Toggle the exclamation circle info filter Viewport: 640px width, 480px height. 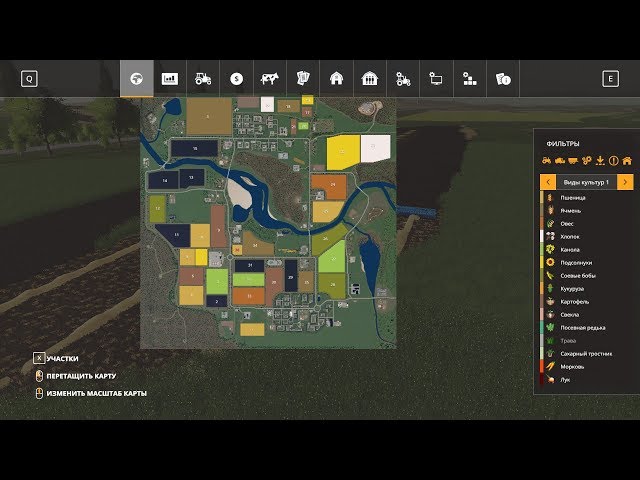coord(613,160)
